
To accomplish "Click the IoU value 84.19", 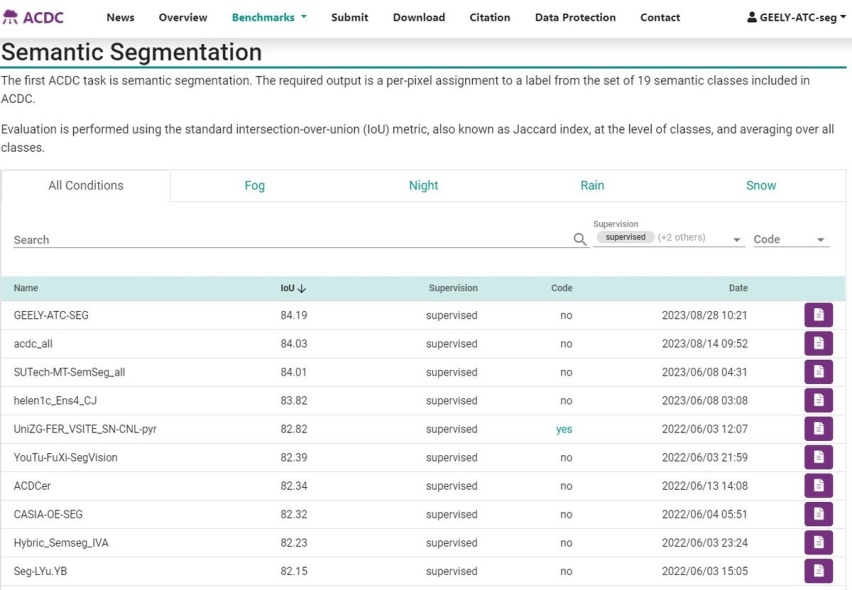I will (294, 315).
